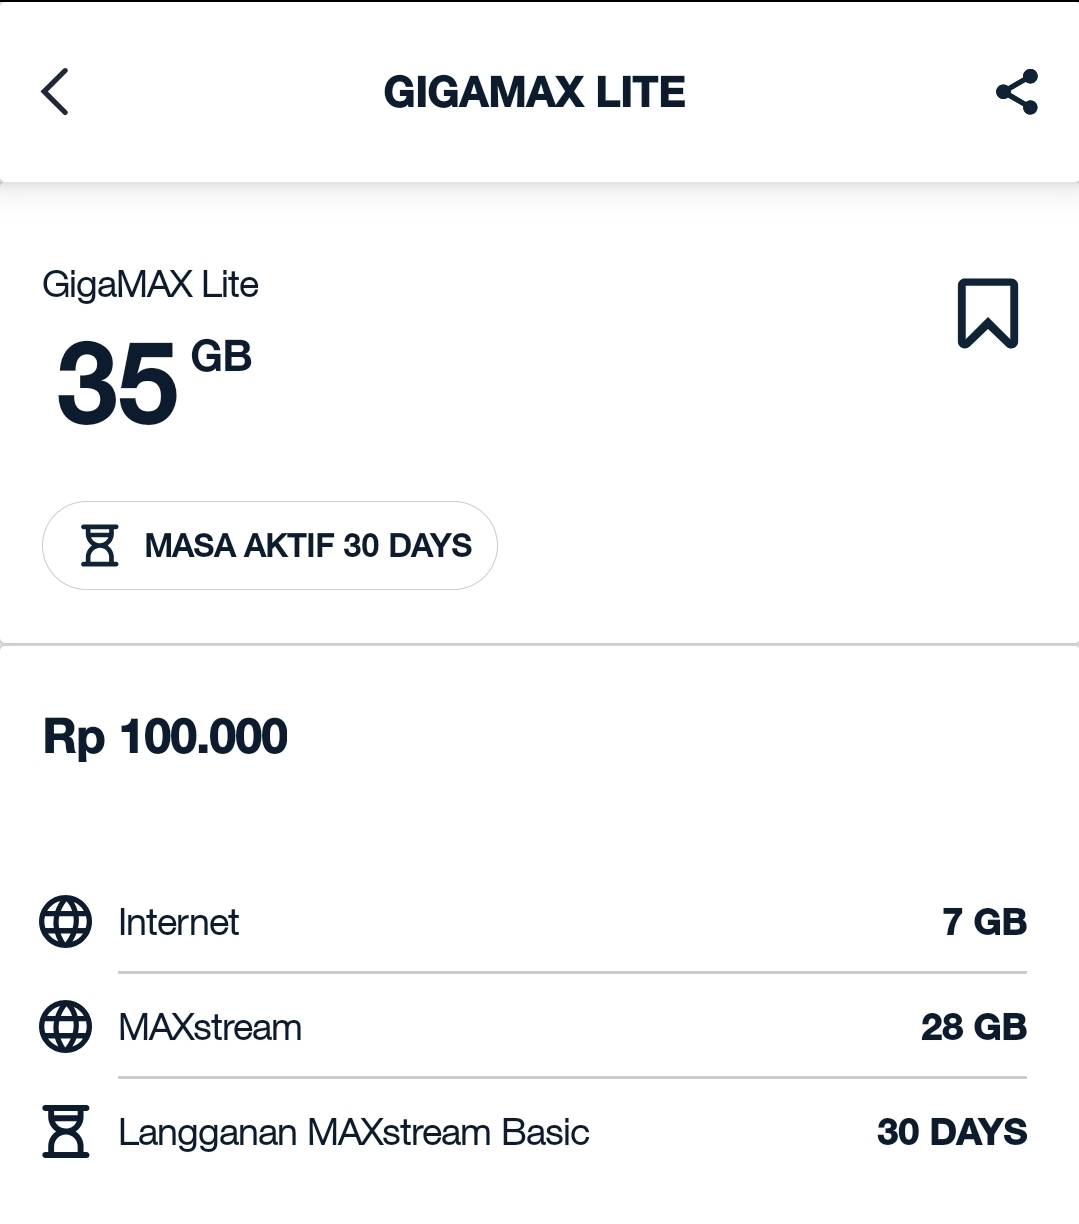1079x1224 pixels.
Task: Share the GigaMAX Lite package
Action: point(1016,92)
